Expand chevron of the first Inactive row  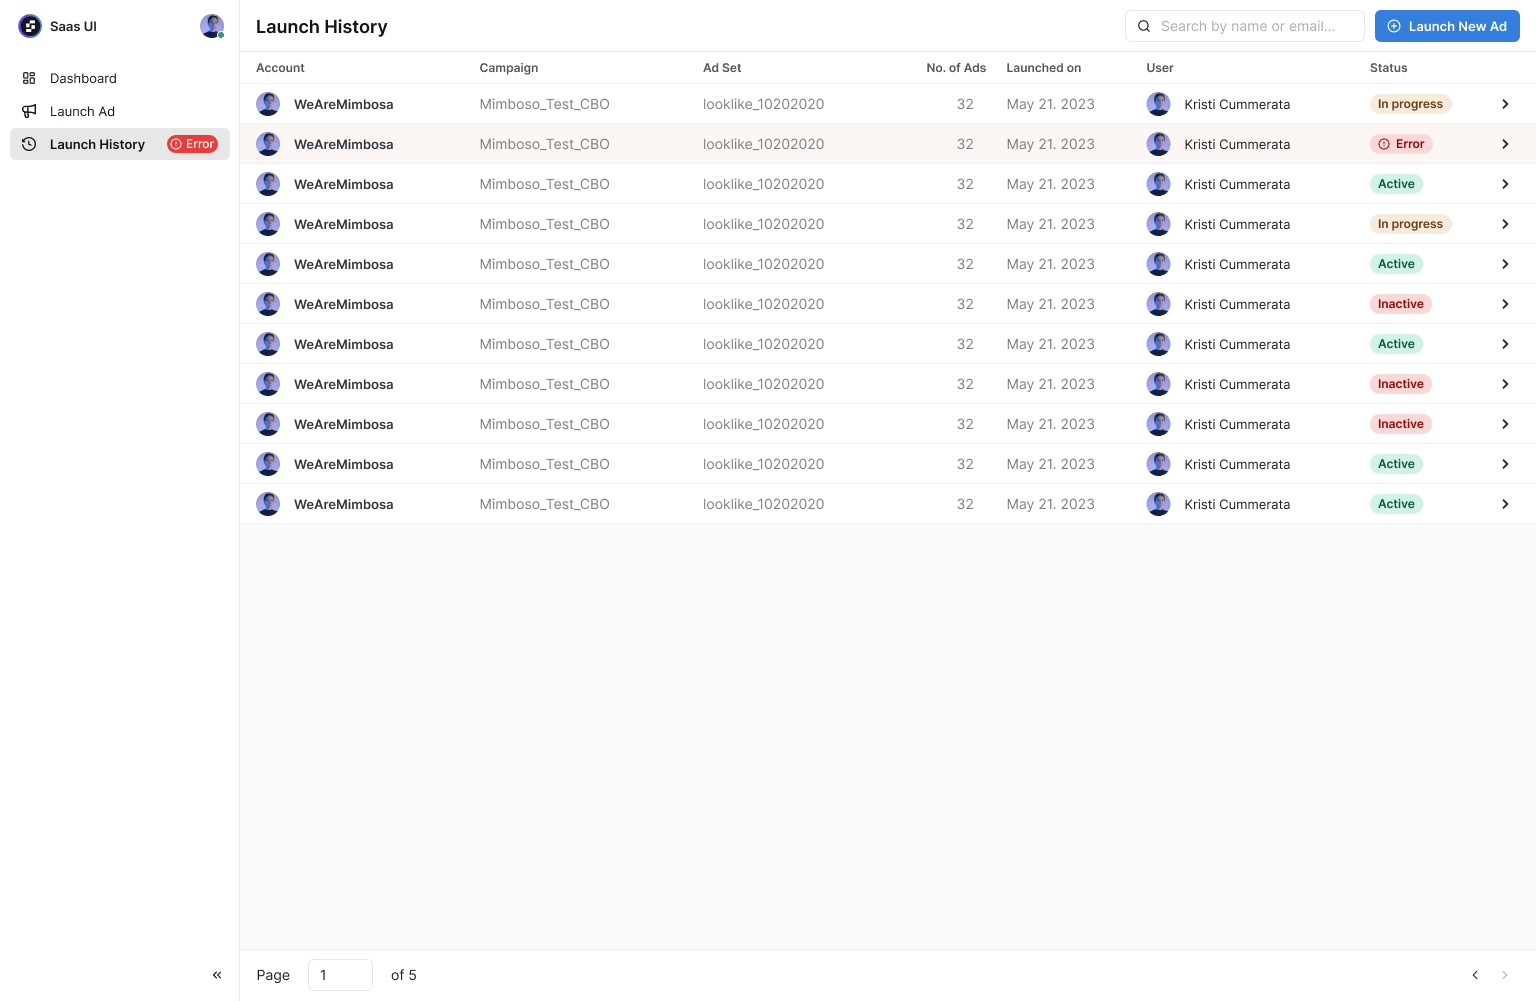1505,304
